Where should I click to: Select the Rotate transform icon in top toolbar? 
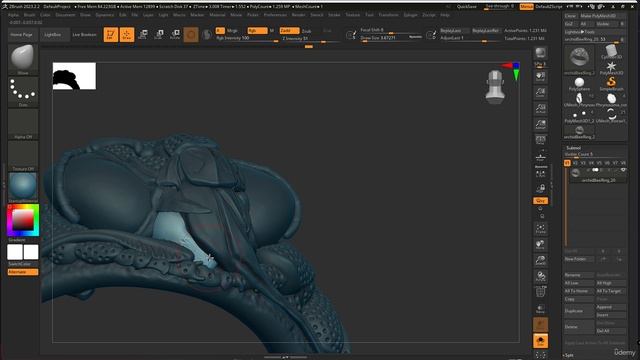[x=175, y=35]
